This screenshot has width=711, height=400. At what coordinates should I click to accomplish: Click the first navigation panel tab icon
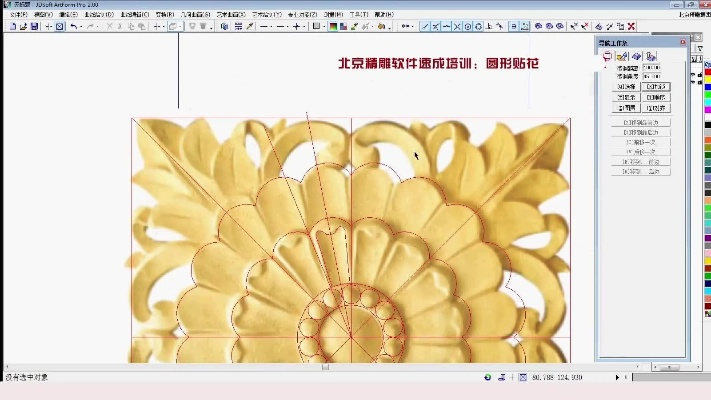pyautogui.click(x=607, y=56)
